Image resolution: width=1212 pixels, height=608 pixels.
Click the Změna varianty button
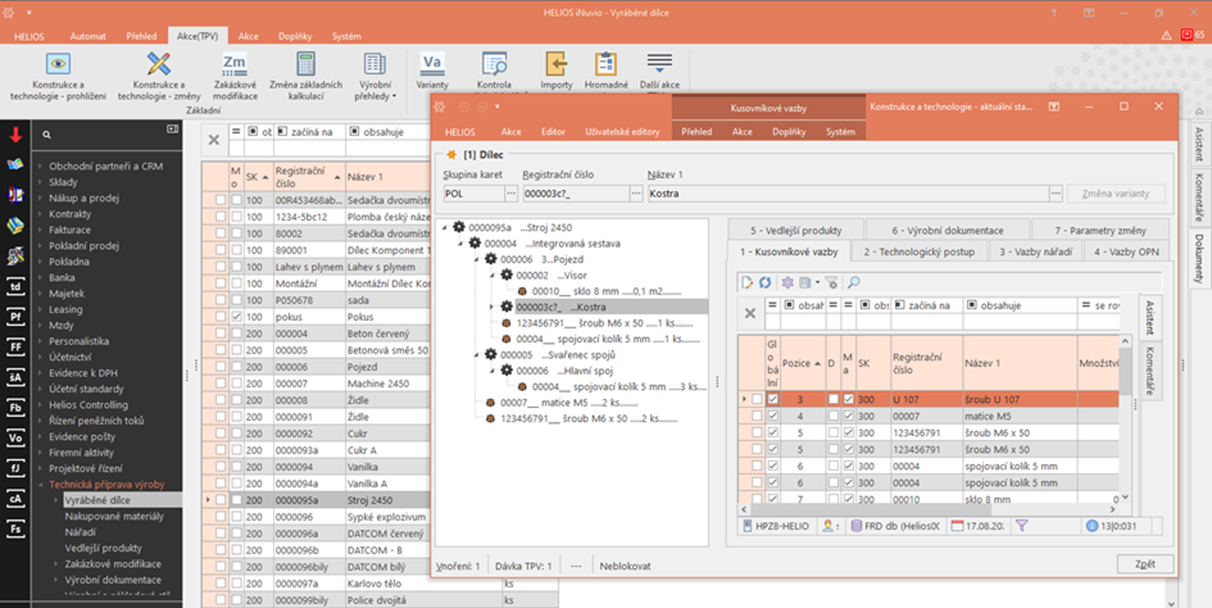click(x=1118, y=194)
